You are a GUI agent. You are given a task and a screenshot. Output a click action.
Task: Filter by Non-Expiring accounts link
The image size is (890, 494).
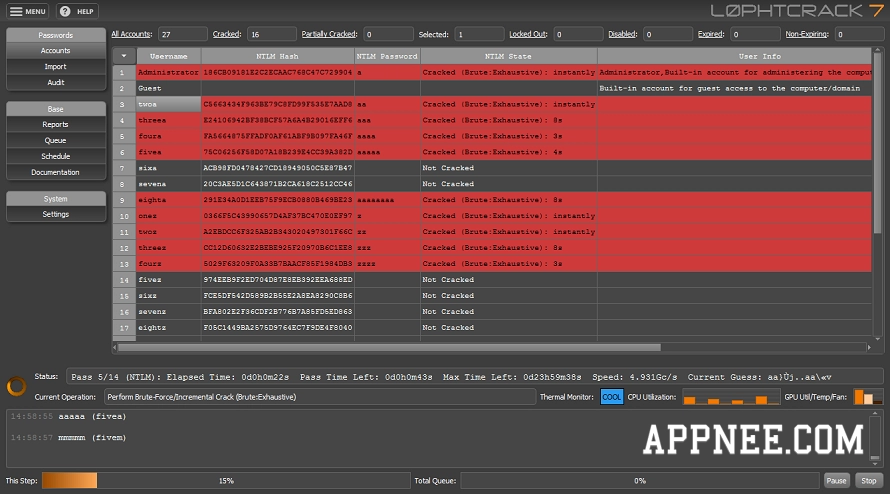pyautogui.click(x=807, y=34)
